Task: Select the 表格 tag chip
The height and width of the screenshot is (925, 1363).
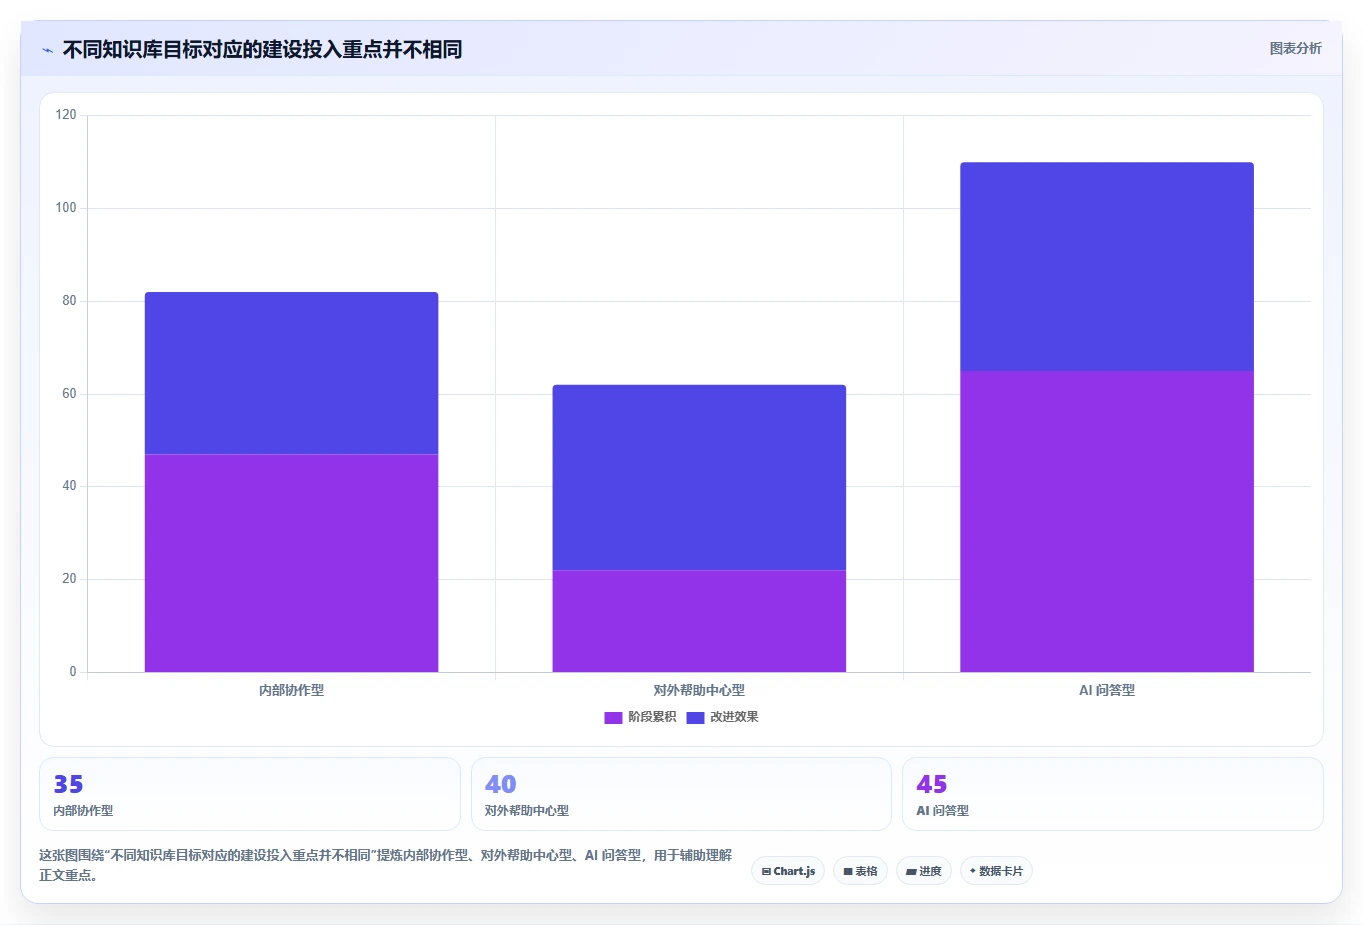Action: pos(860,871)
